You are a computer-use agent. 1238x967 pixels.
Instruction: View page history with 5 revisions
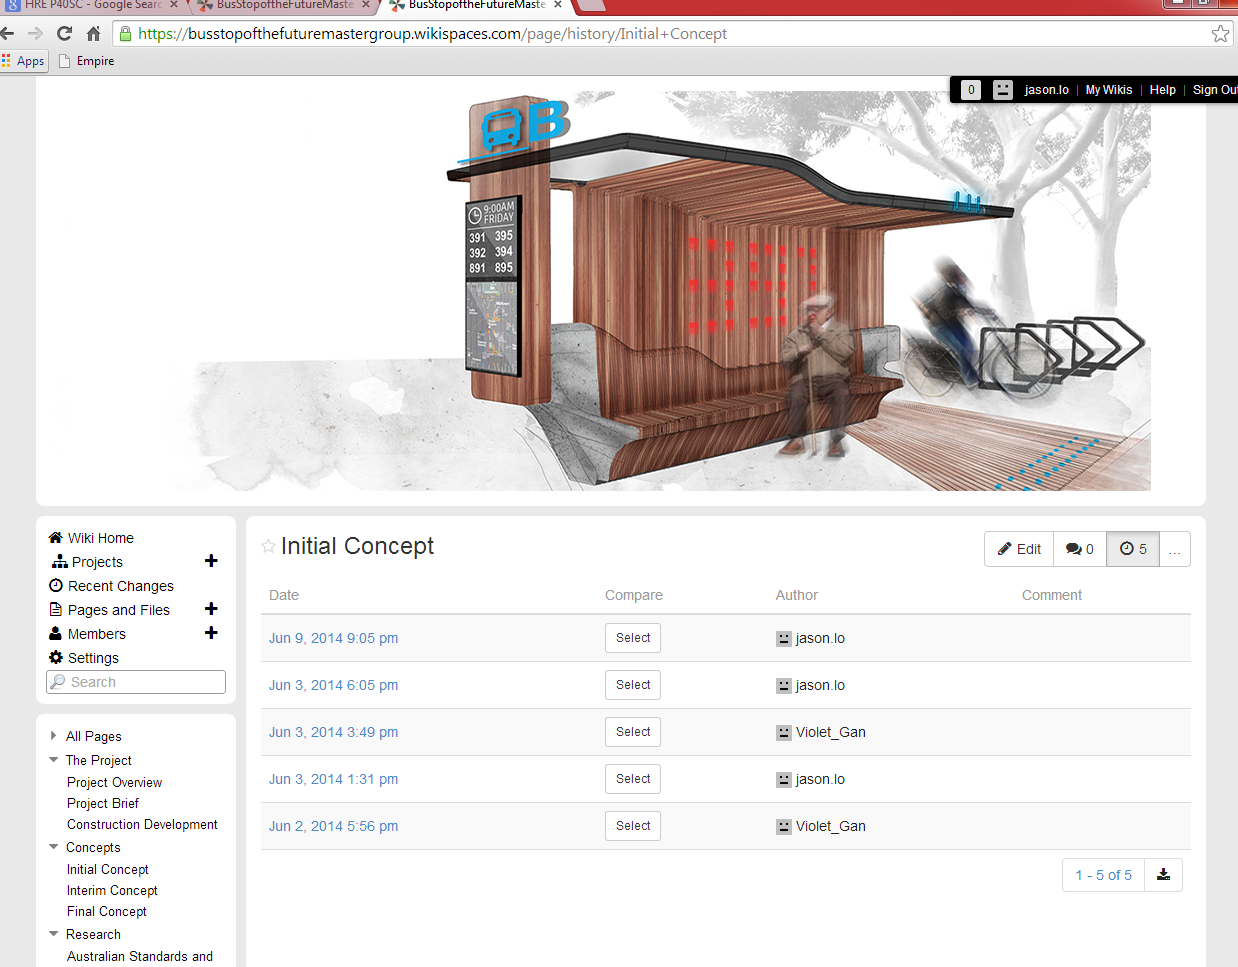pyautogui.click(x=1133, y=549)
